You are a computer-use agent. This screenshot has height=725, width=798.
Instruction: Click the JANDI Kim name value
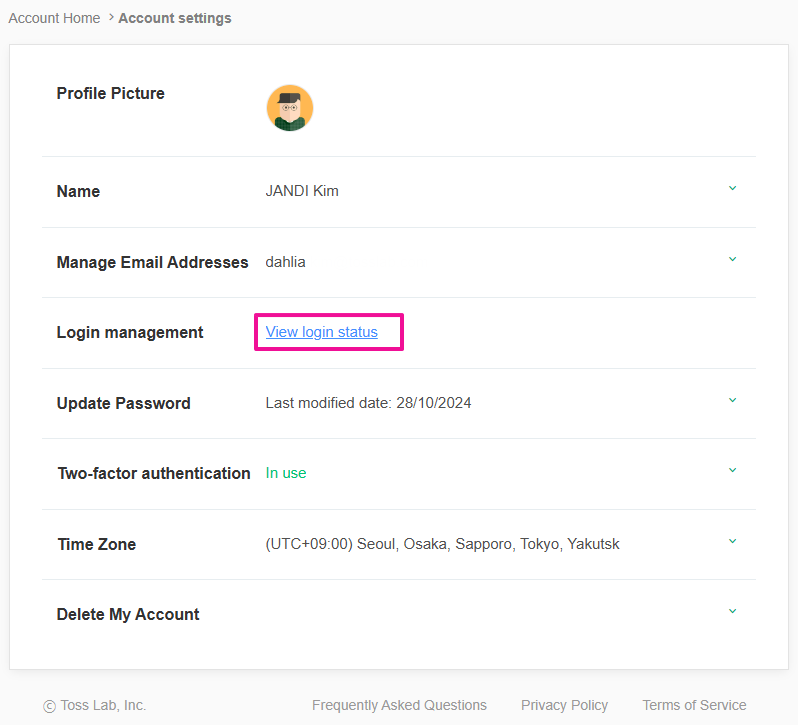click(x=302, y=191)
